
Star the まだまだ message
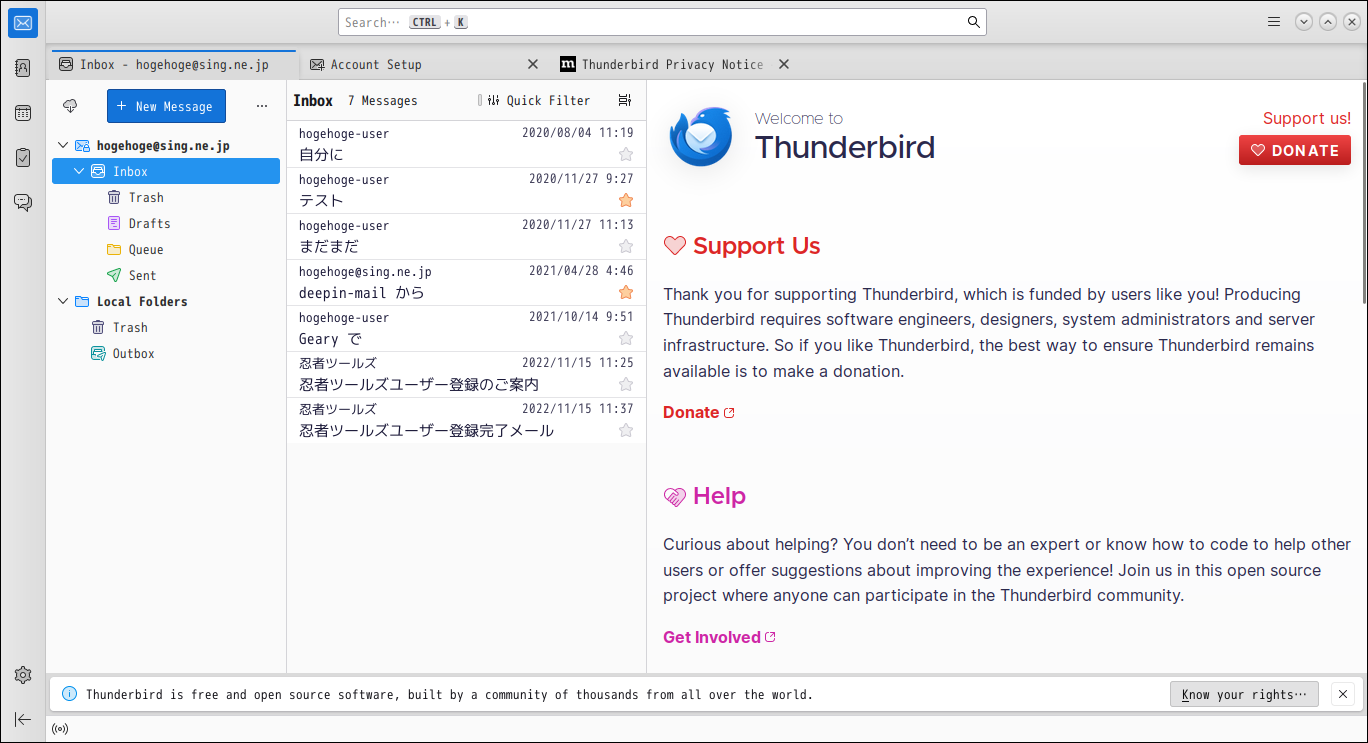[x=626, y=246]
